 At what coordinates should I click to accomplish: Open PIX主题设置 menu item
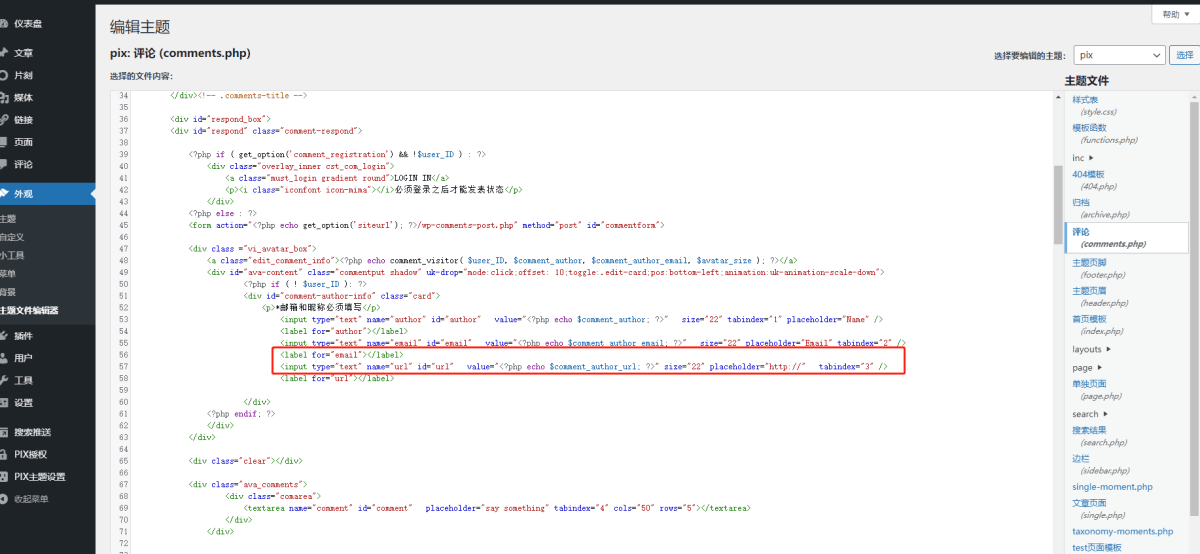(39, 477)
